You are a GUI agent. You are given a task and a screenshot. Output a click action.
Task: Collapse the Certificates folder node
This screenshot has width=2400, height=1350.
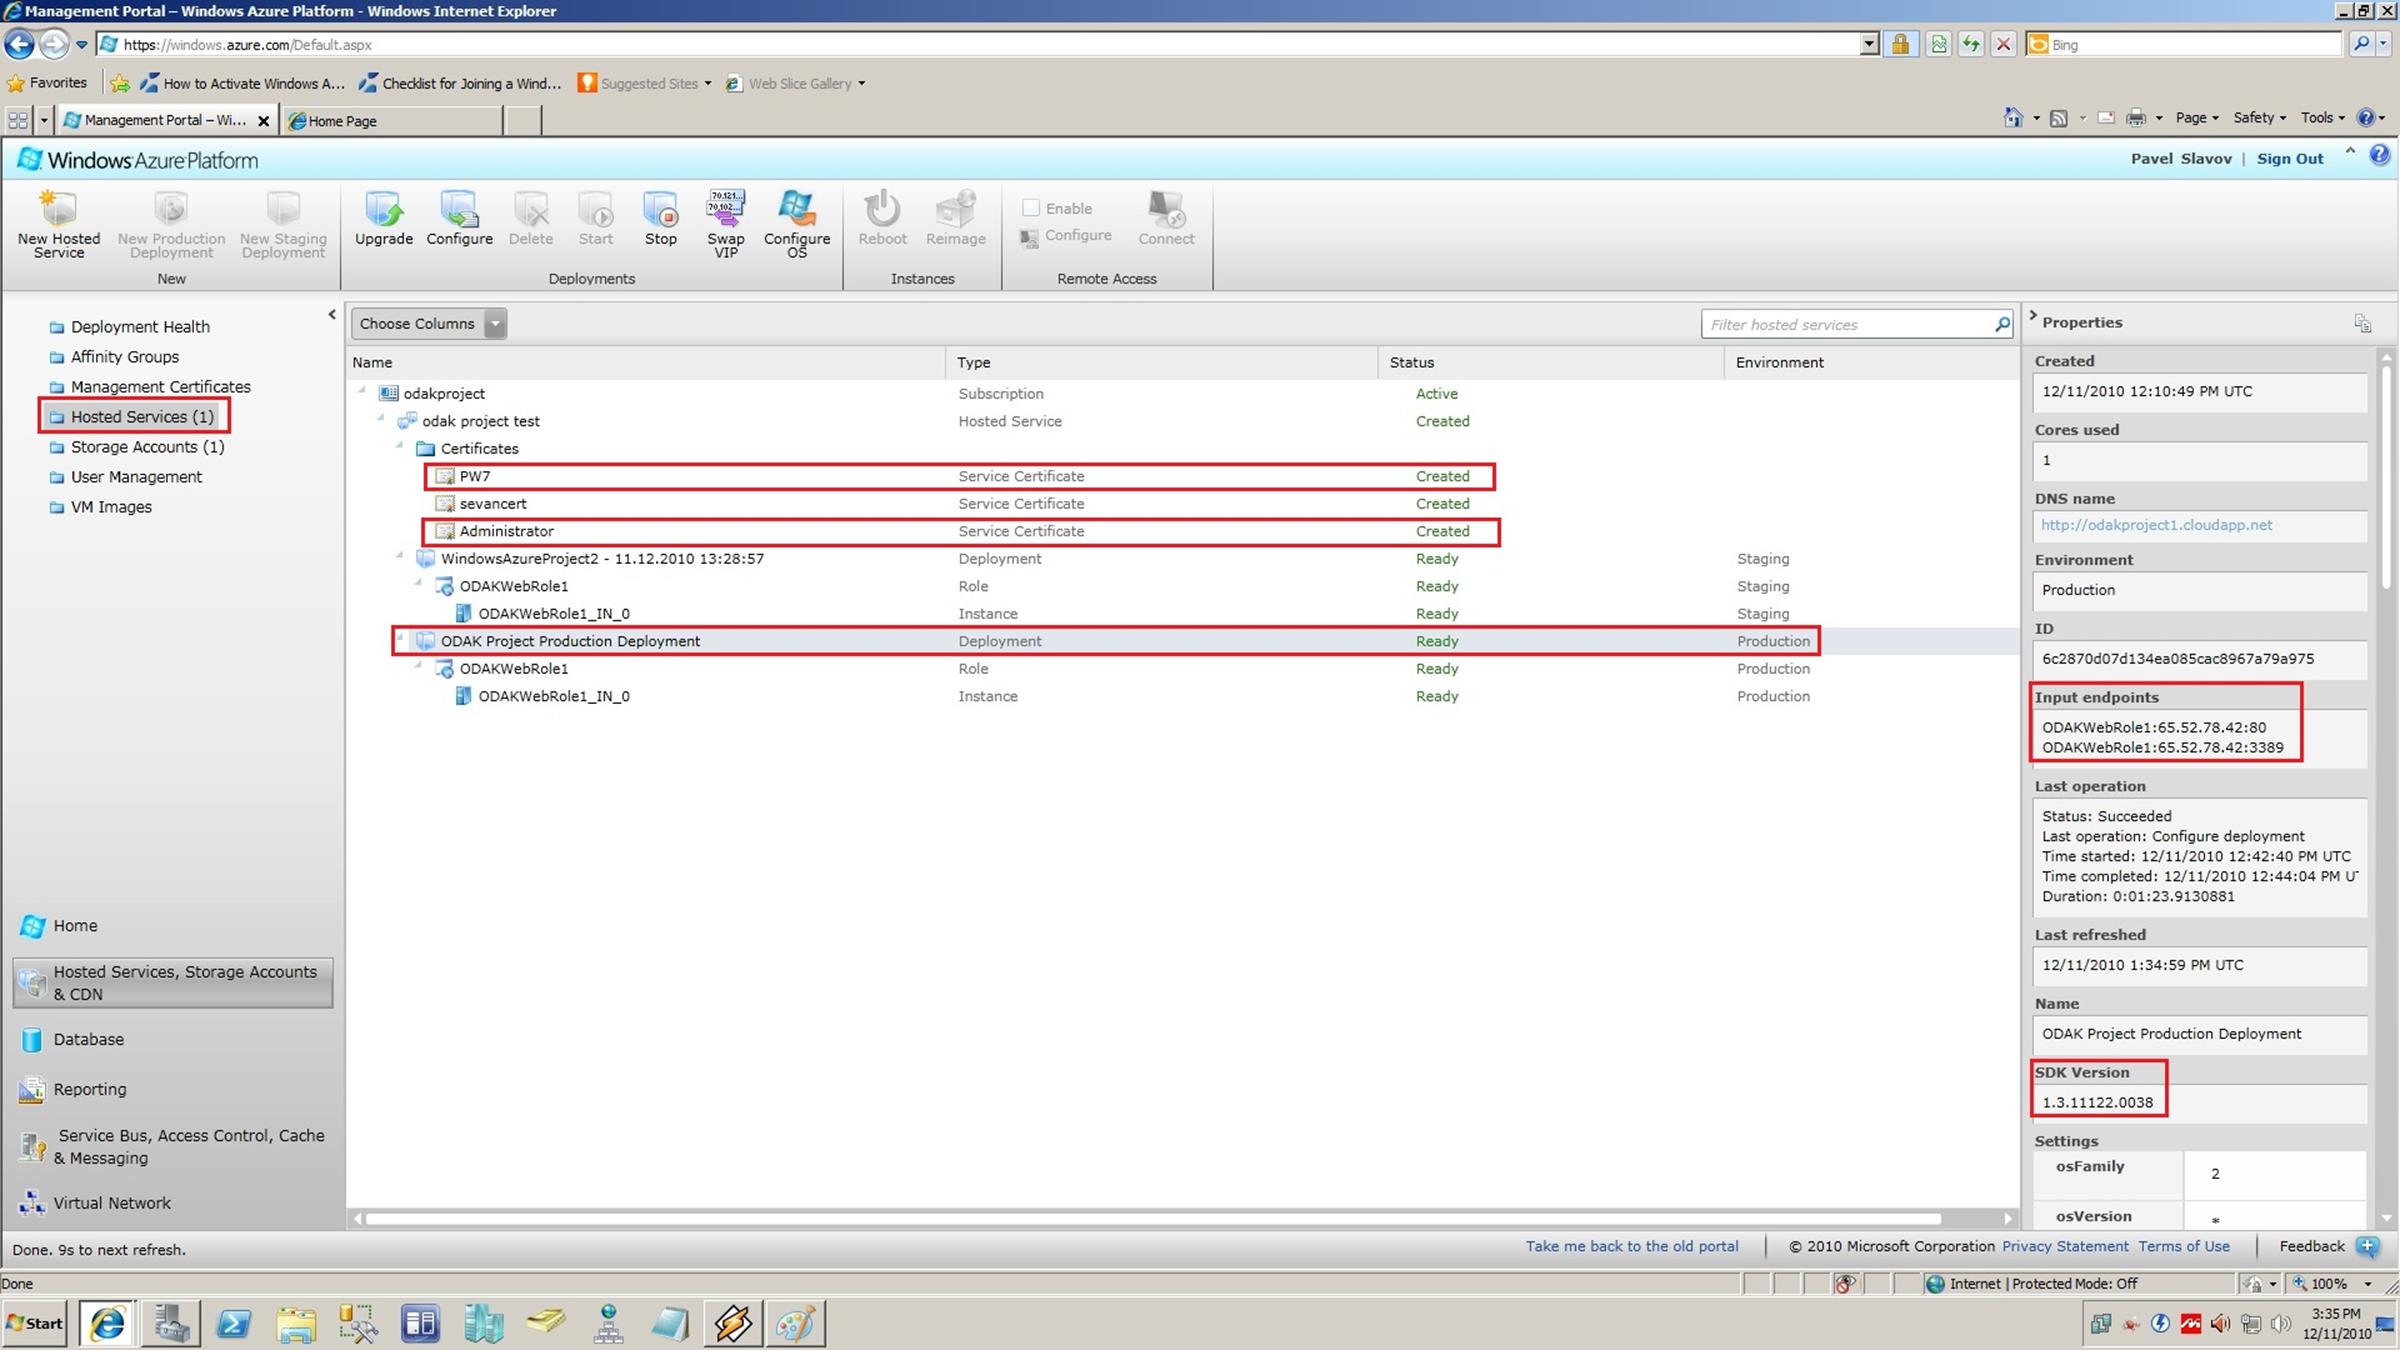(400, 447)
